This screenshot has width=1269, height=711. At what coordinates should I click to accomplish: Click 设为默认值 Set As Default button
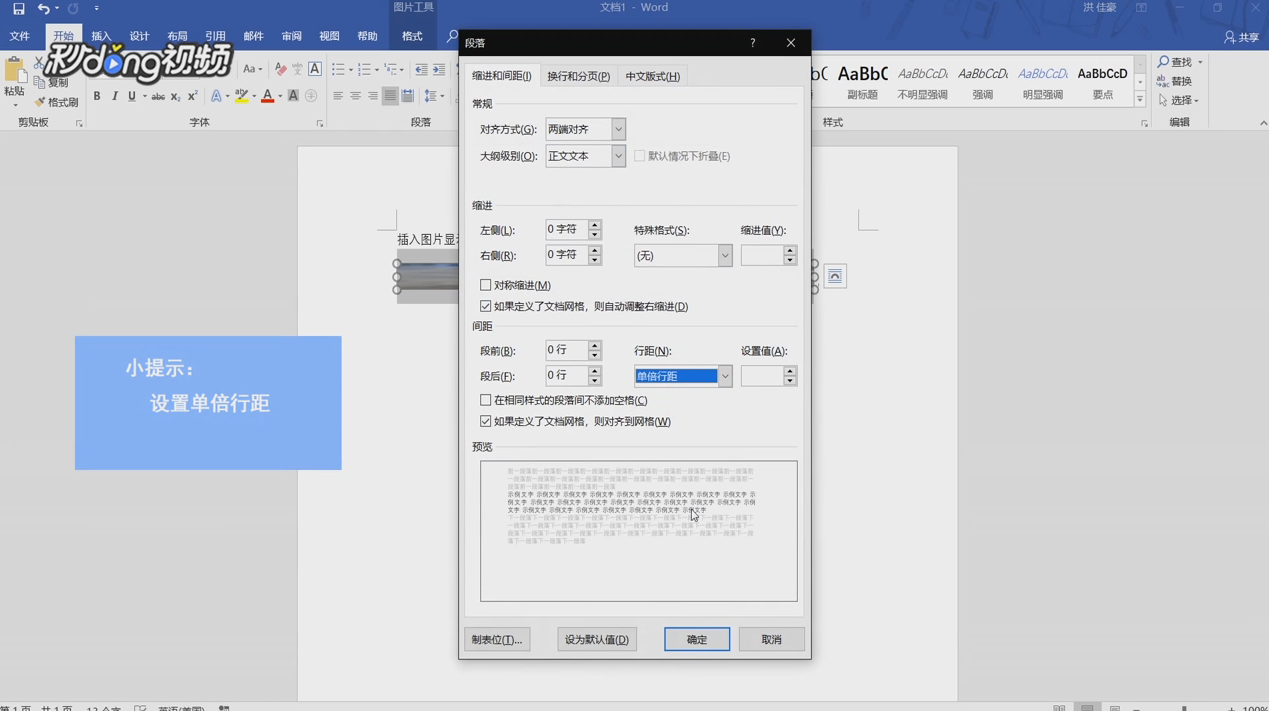pos(597,639)
